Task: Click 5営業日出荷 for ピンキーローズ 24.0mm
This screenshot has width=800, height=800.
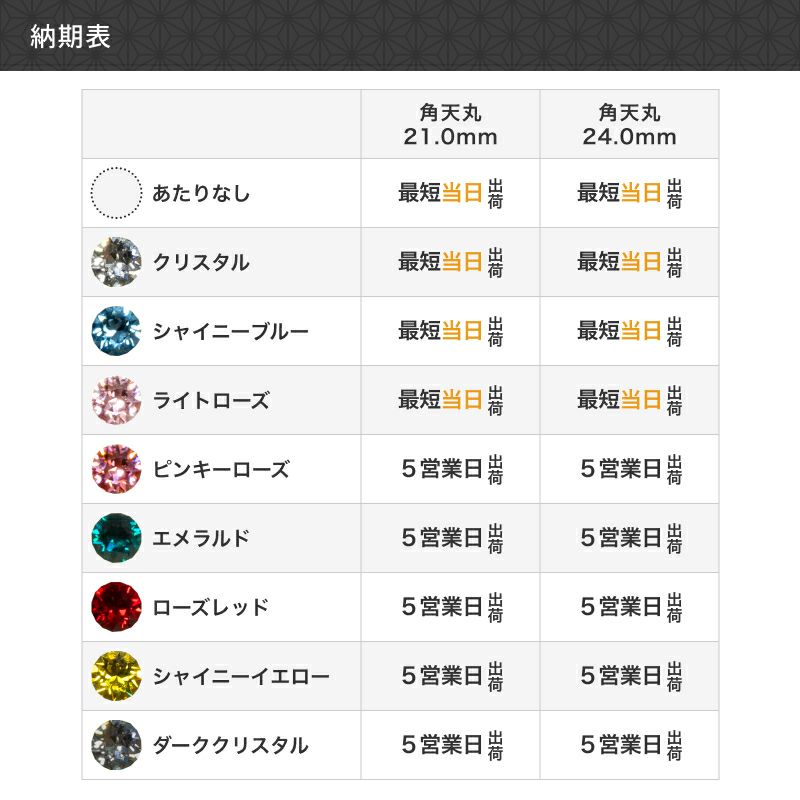Action: pos(629,469)
